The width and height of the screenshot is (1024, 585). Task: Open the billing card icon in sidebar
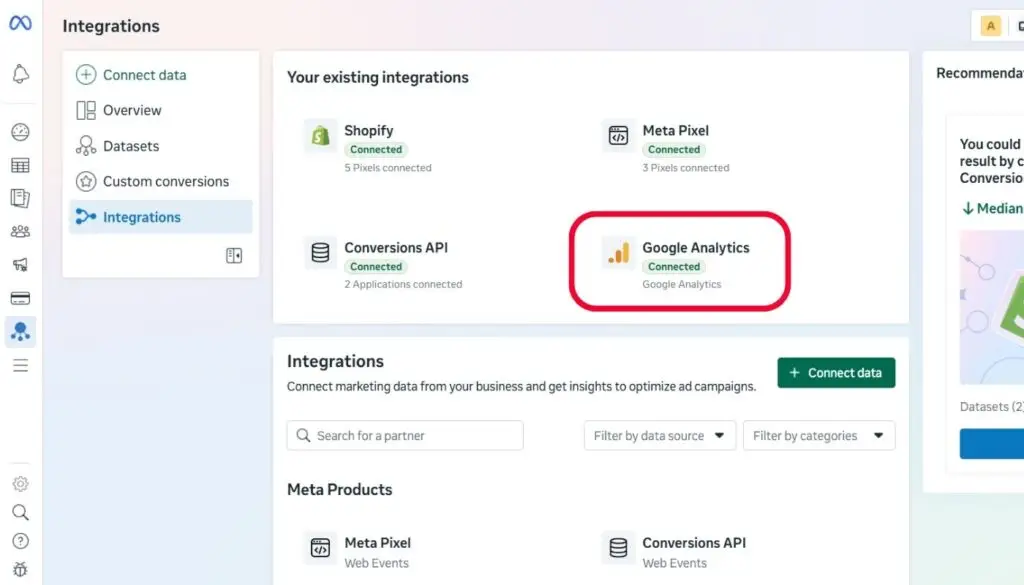pyautogui.click(x=20, y=298)
